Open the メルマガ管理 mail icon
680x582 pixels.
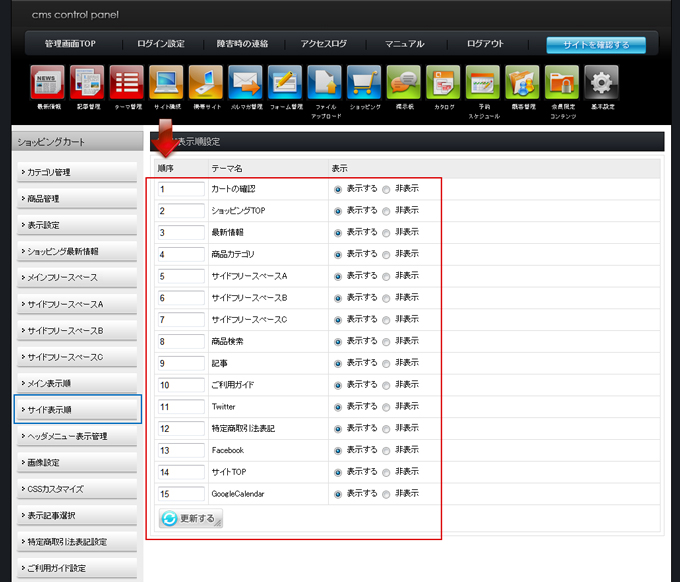245,82
